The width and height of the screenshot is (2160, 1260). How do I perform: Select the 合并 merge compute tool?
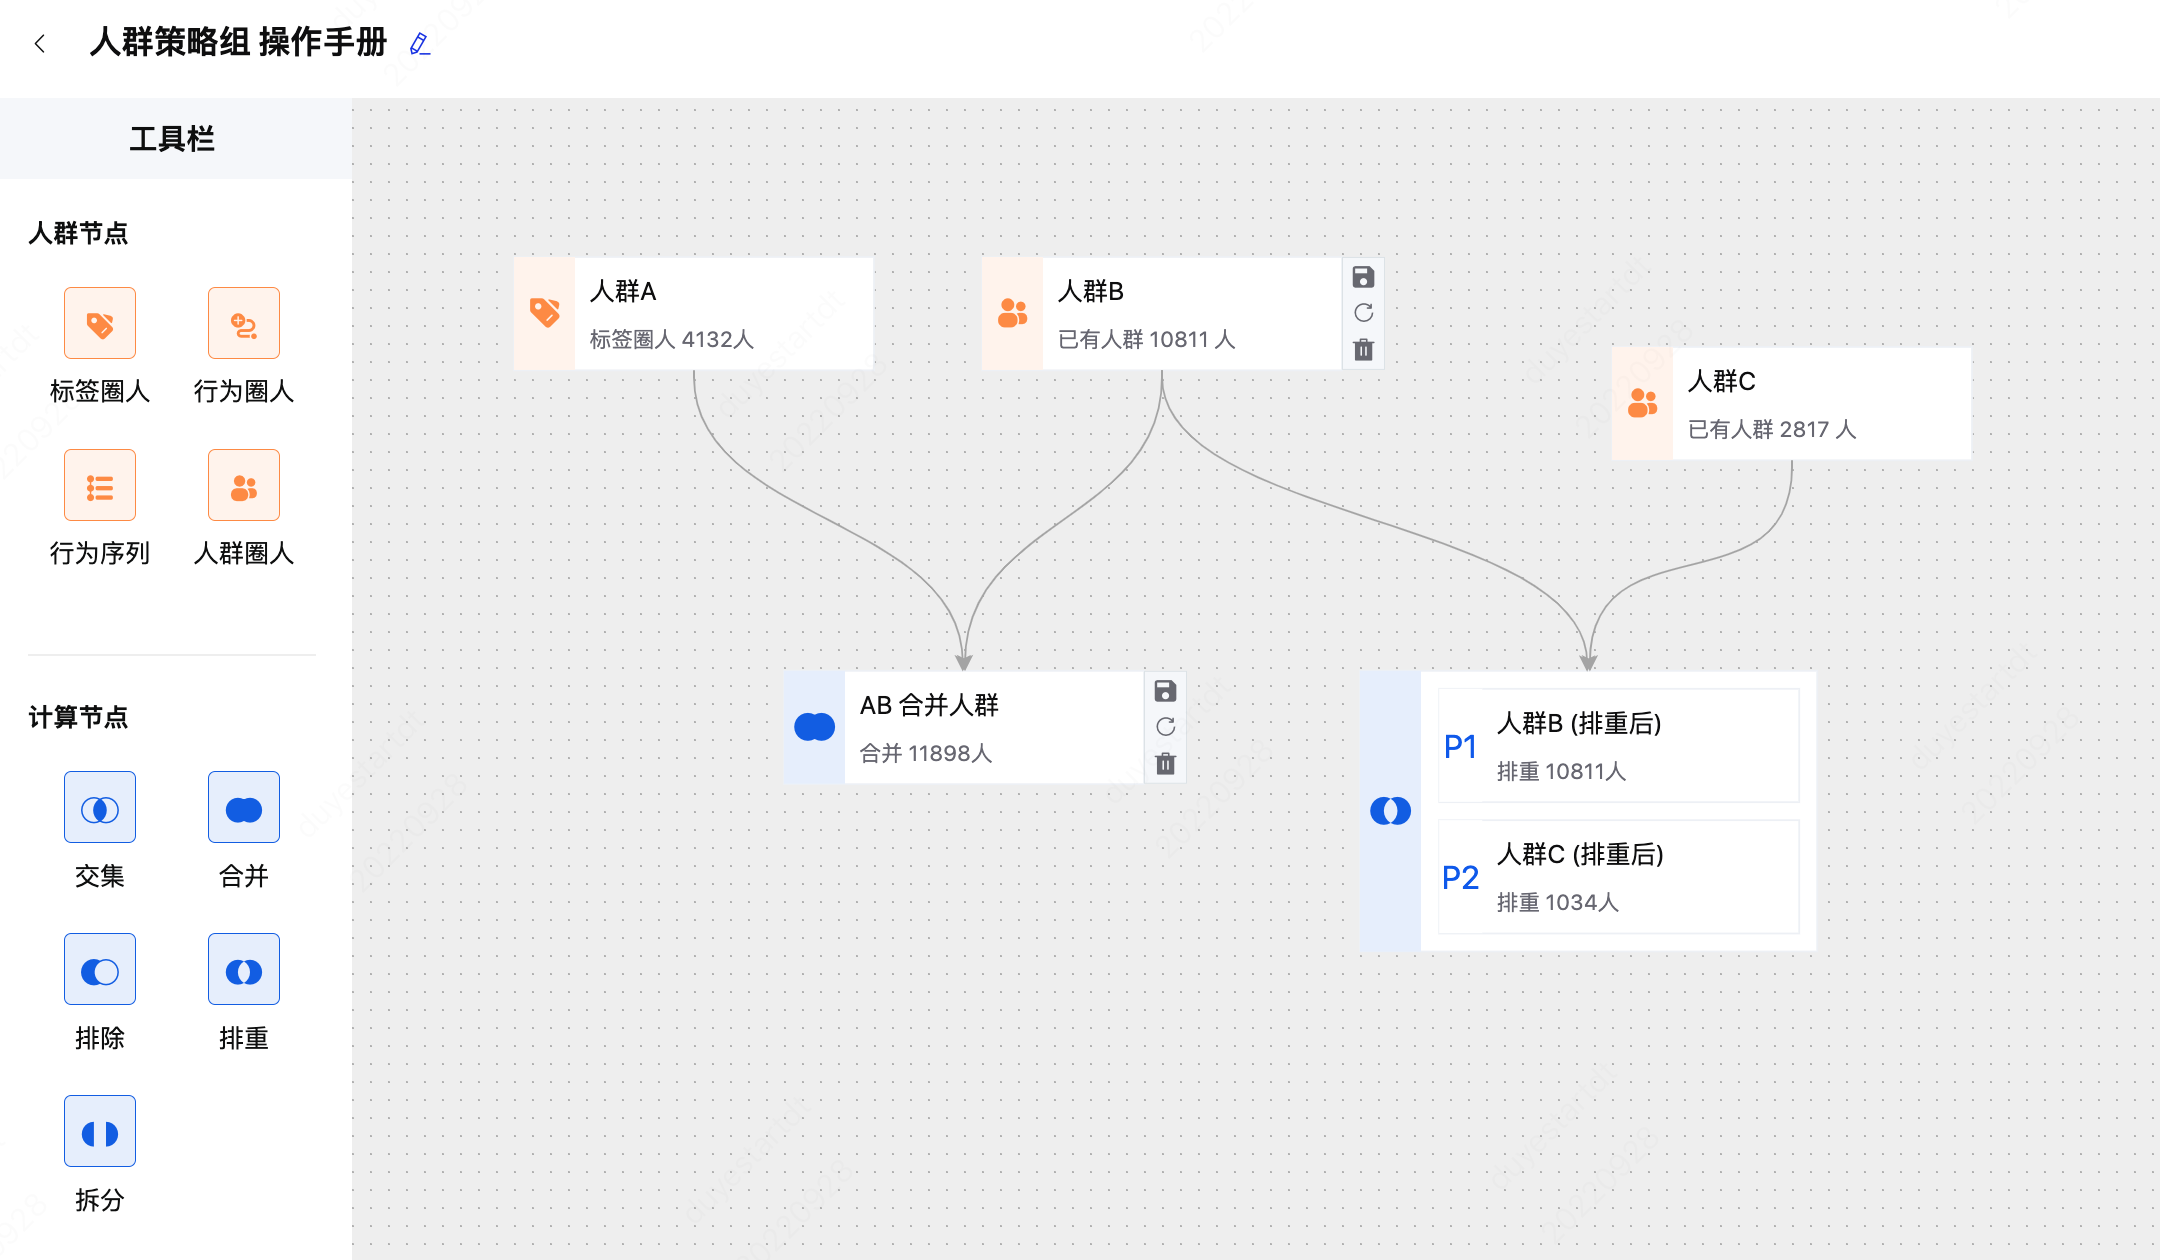244,807
